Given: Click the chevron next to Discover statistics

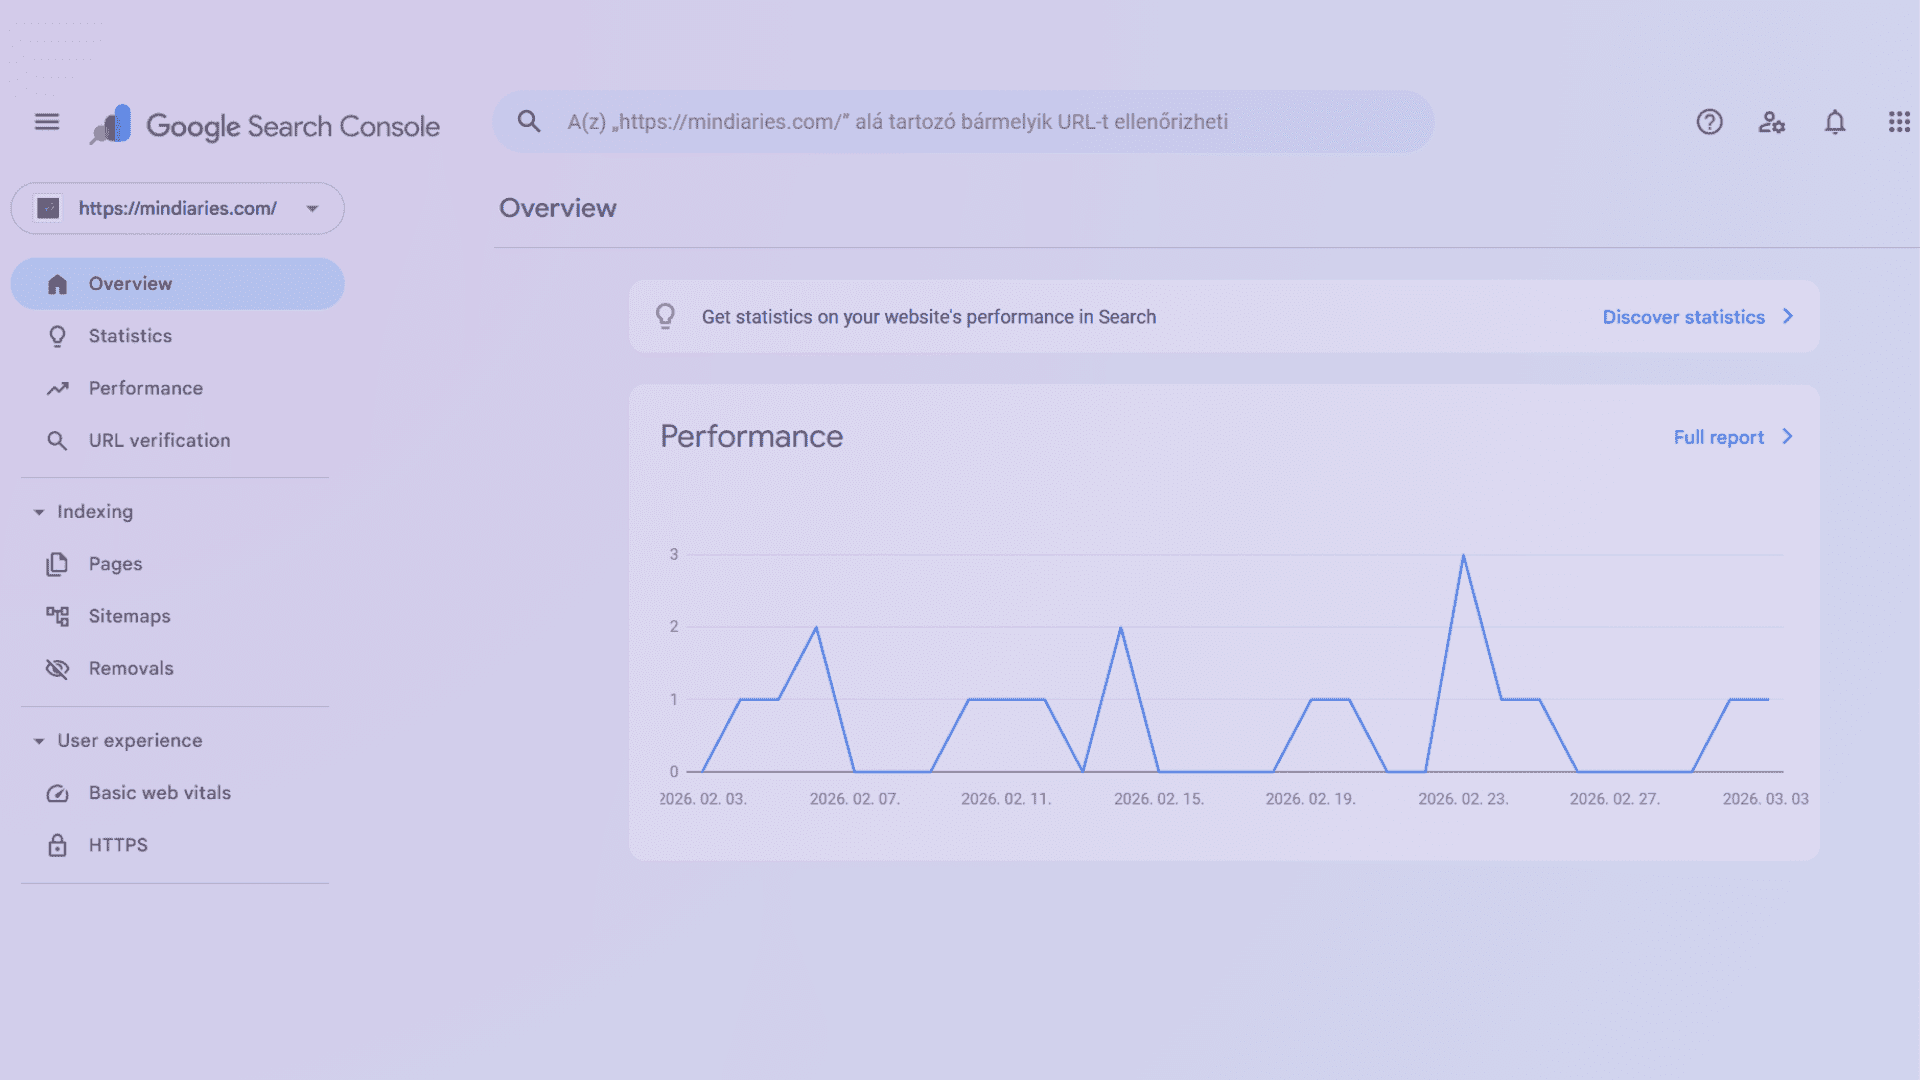Looking at the screenshot, I should click(1788, 316).
